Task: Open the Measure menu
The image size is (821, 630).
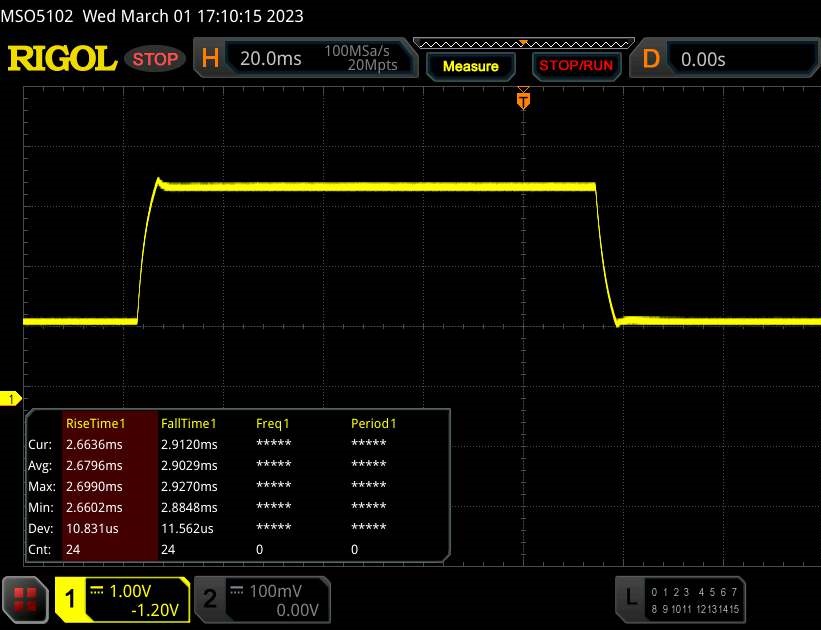Action: (470, 67)
